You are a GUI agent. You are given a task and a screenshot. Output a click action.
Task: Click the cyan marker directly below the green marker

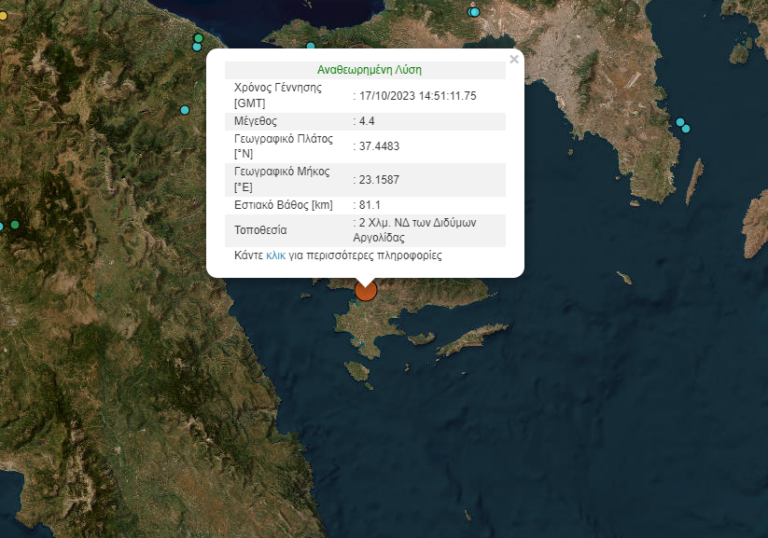[197, 47]
